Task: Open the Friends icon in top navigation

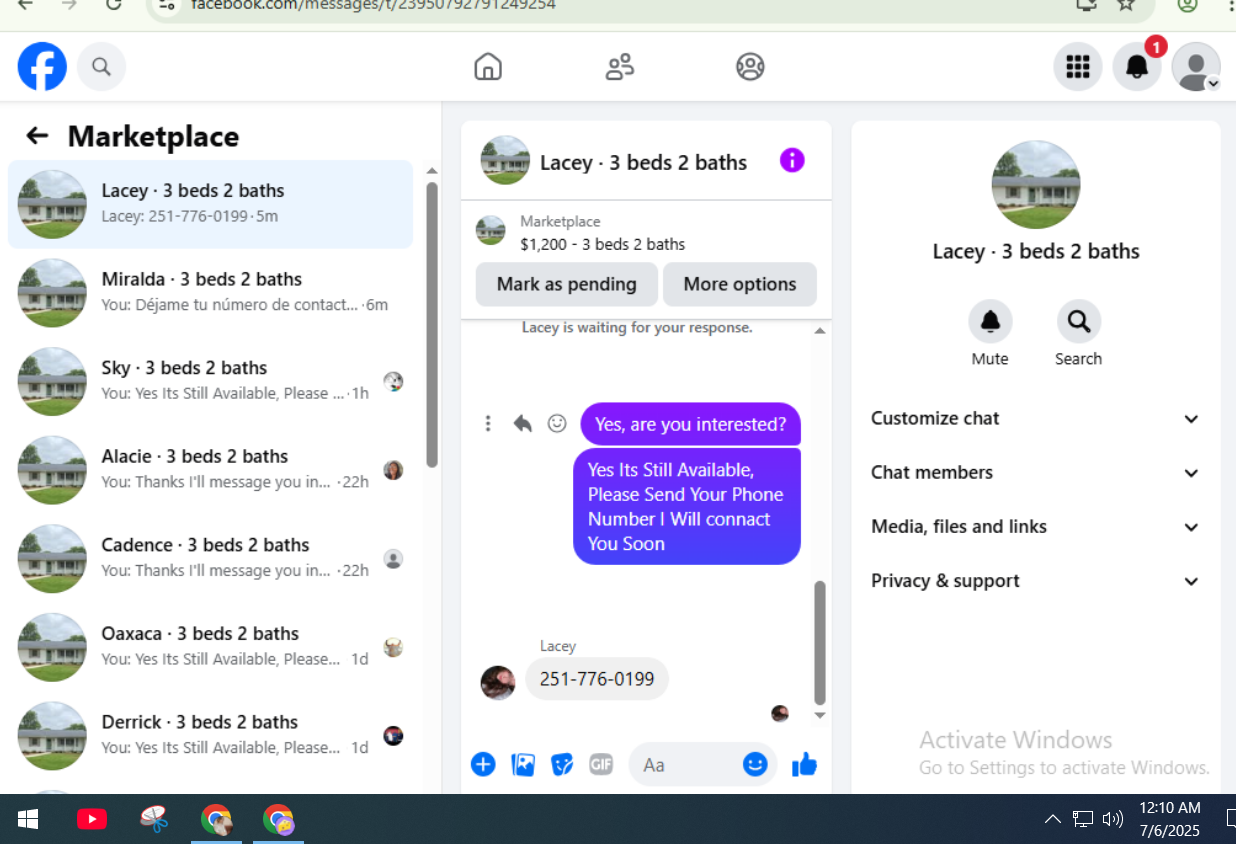Action: [620, 67]
